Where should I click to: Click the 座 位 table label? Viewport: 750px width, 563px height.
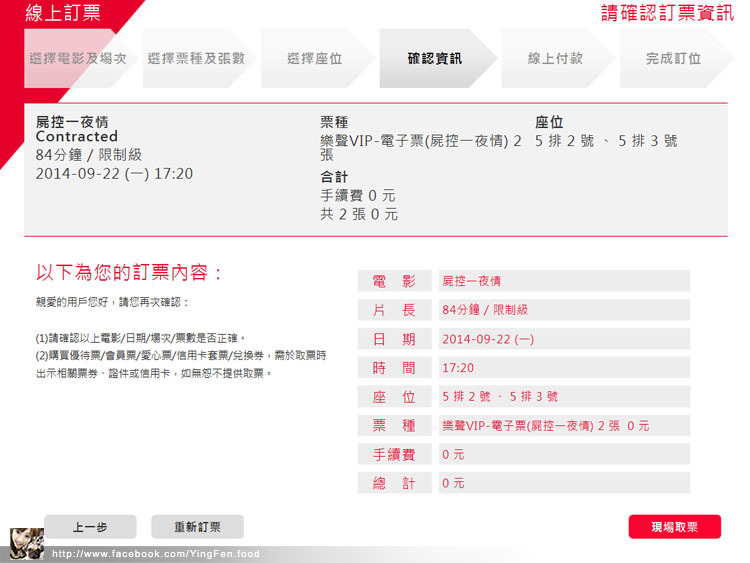pyautogui.click(x=394, y=397)
